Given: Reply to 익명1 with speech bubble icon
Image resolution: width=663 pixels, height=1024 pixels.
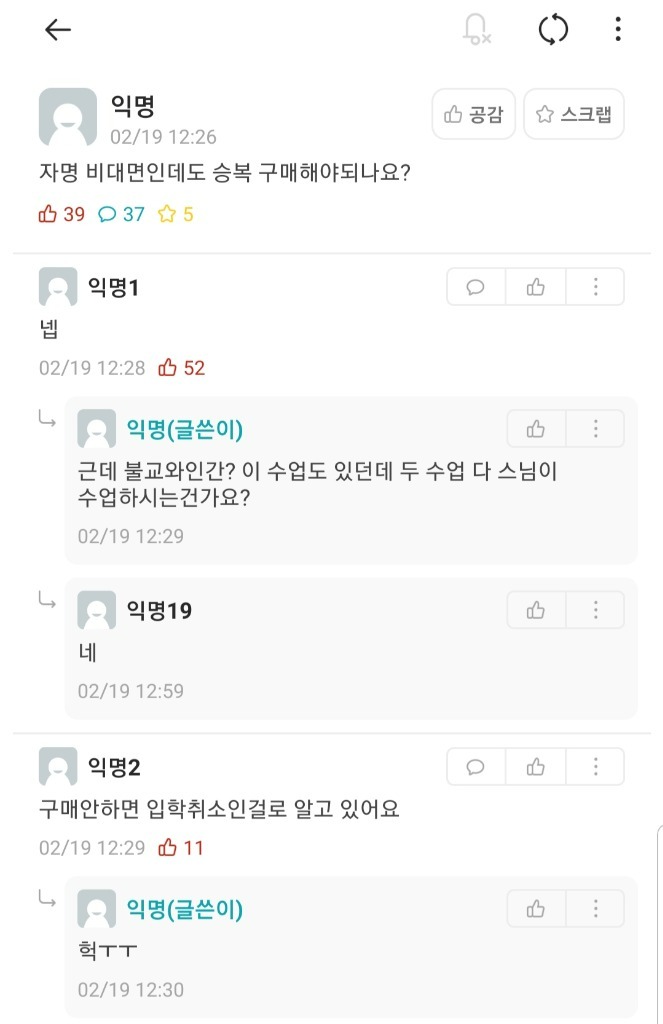Looking at the screenshot, I should [476, 287].
